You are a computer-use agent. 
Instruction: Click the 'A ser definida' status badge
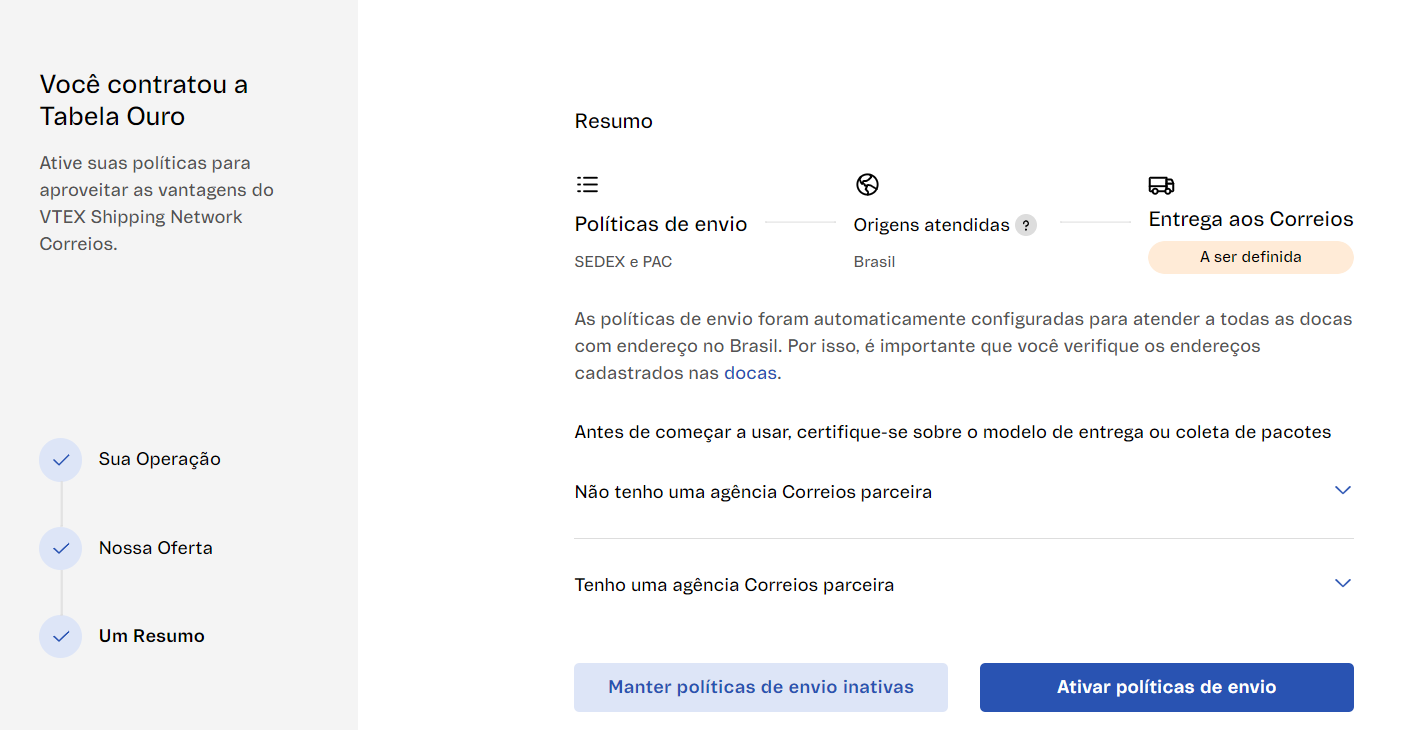click(x=1250, y=257)
